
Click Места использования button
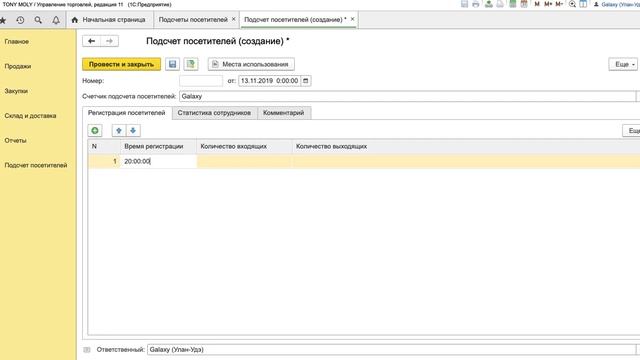tap(251, 64)
